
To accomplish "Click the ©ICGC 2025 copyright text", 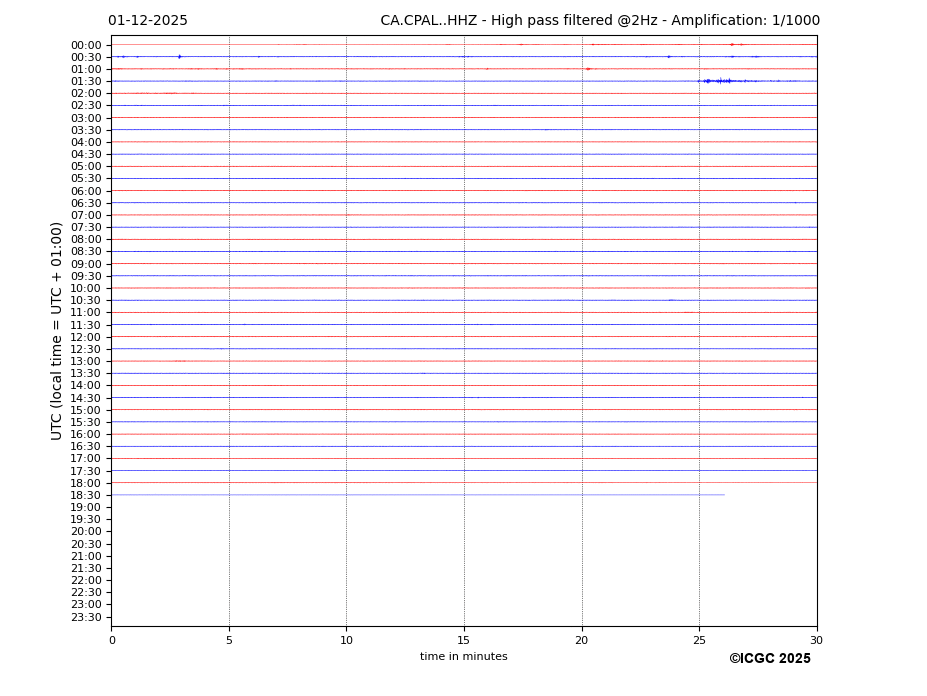I will (769, 659).
